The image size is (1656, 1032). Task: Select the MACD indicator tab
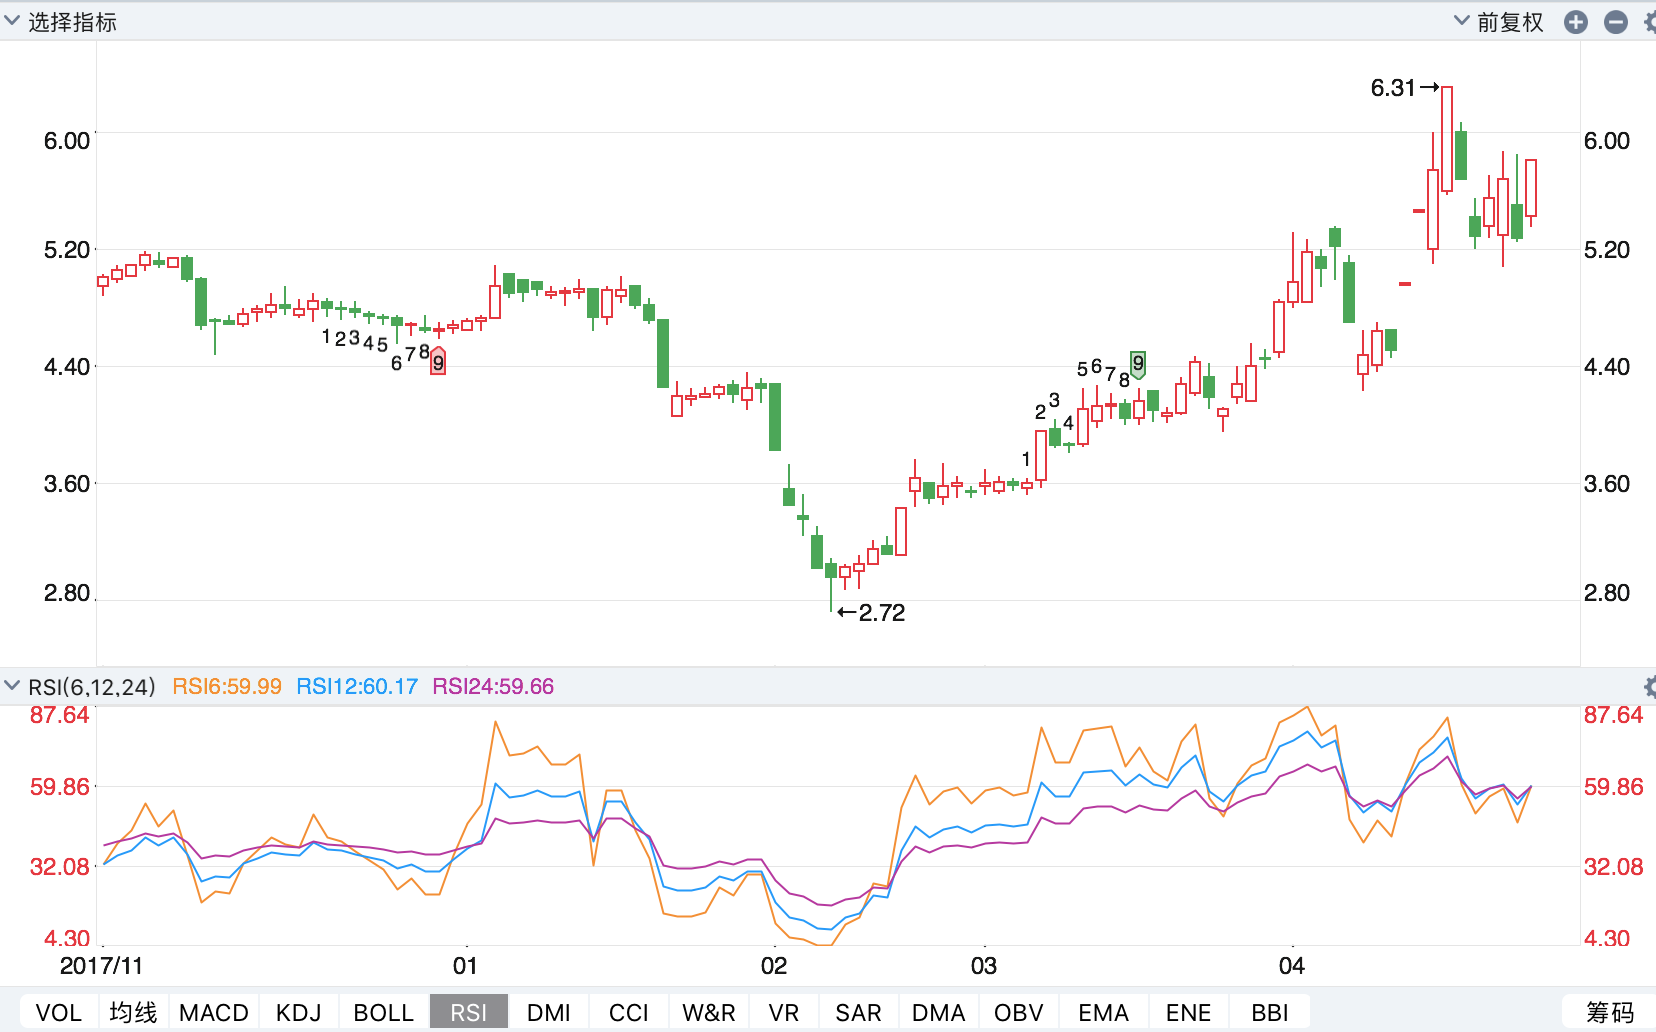point(214,1012)
